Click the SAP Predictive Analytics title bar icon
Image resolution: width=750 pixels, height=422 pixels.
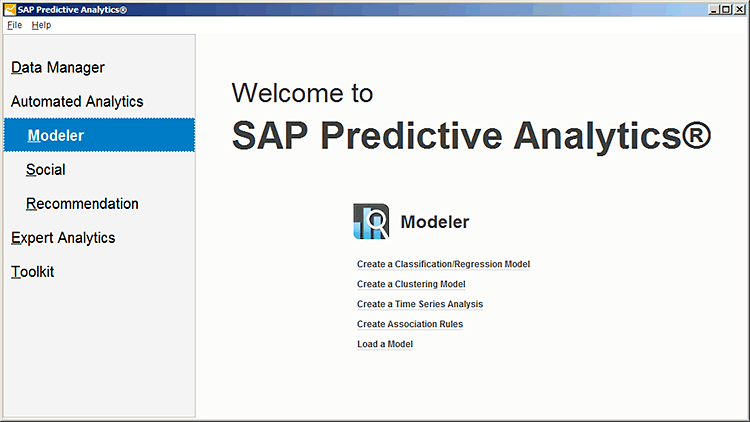pyautogui.click(x=10, y=10)
